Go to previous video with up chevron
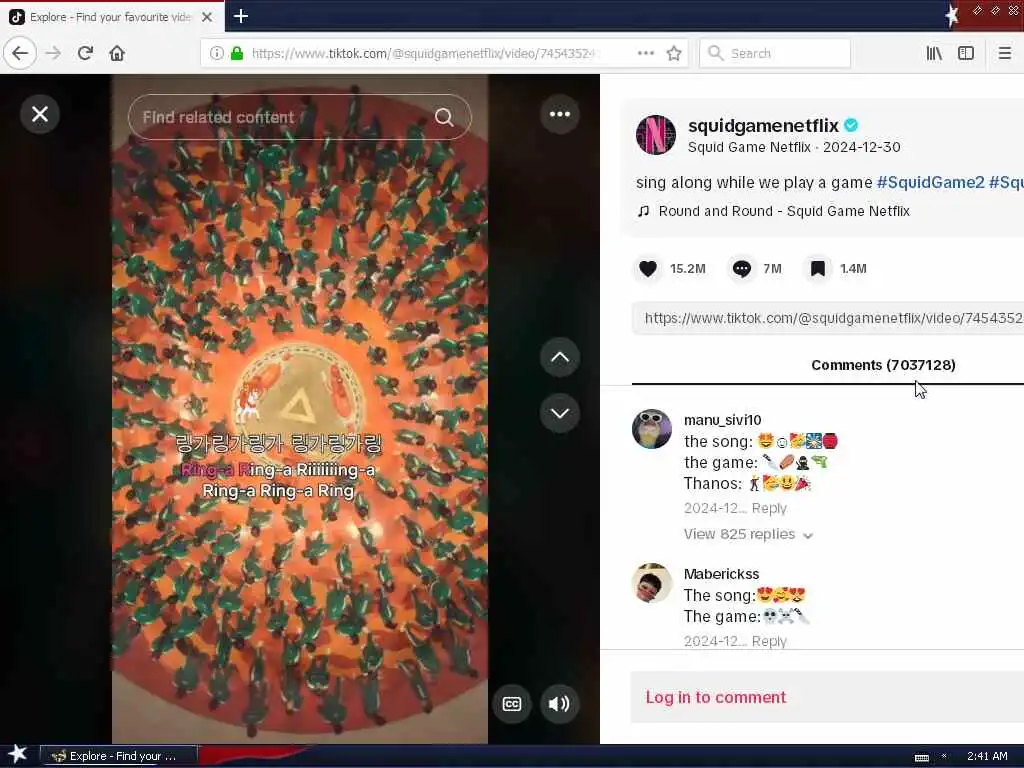 click(560, 357)
